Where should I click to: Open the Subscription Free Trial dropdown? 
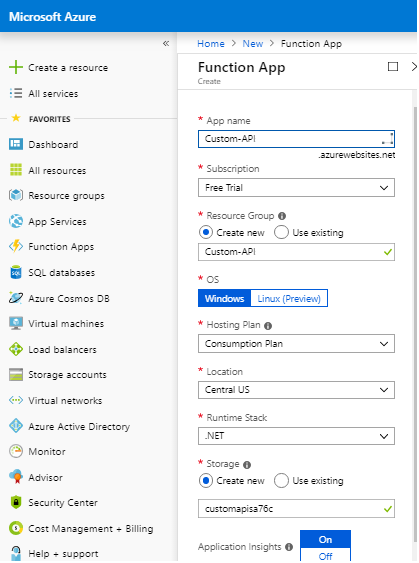(296, 188)
